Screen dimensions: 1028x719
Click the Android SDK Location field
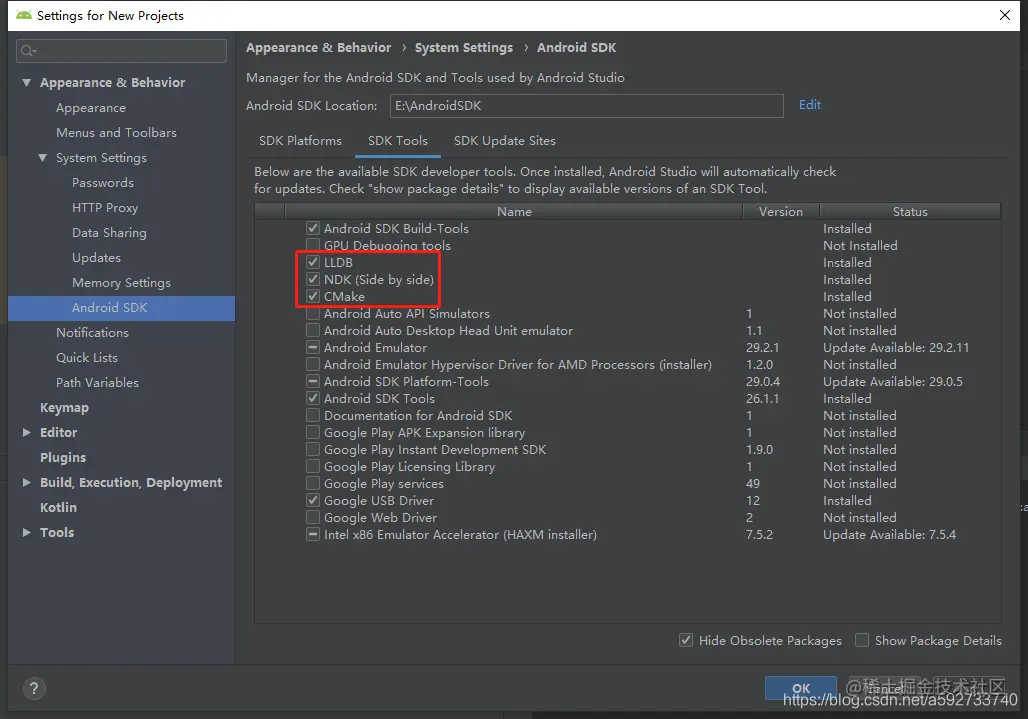(586, 106)
